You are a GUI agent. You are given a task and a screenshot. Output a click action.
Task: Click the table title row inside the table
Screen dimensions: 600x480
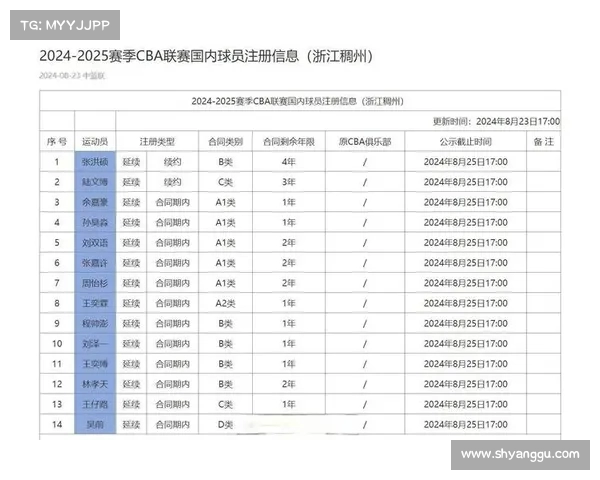pos(298,101)
